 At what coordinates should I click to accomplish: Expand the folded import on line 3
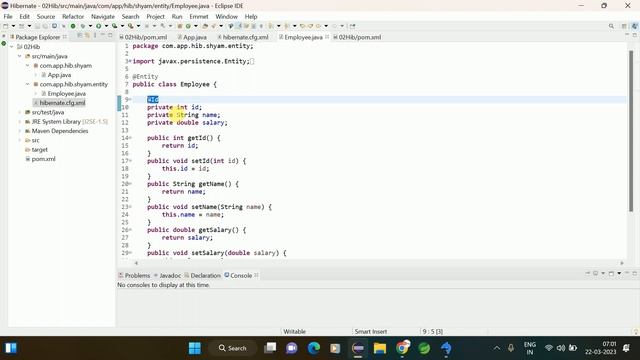(130, 61)
